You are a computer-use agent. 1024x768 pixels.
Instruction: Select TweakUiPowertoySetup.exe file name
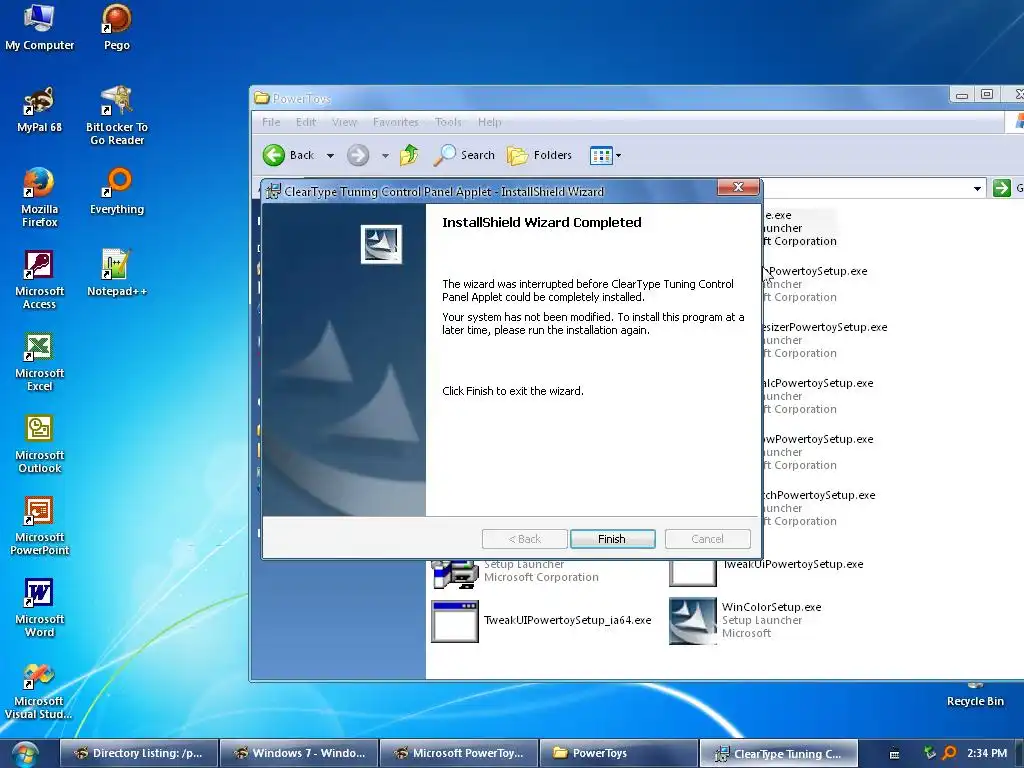coord(793,564)
